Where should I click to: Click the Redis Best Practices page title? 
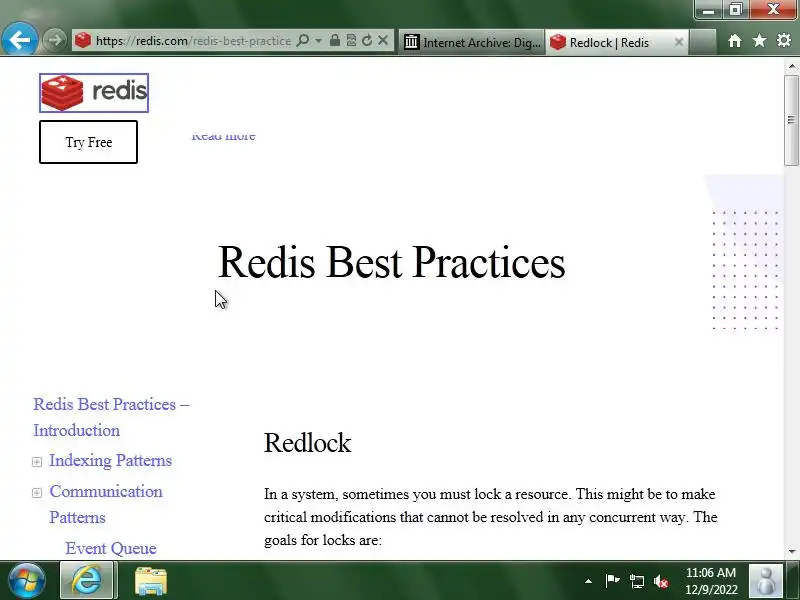tap(392, 262)
